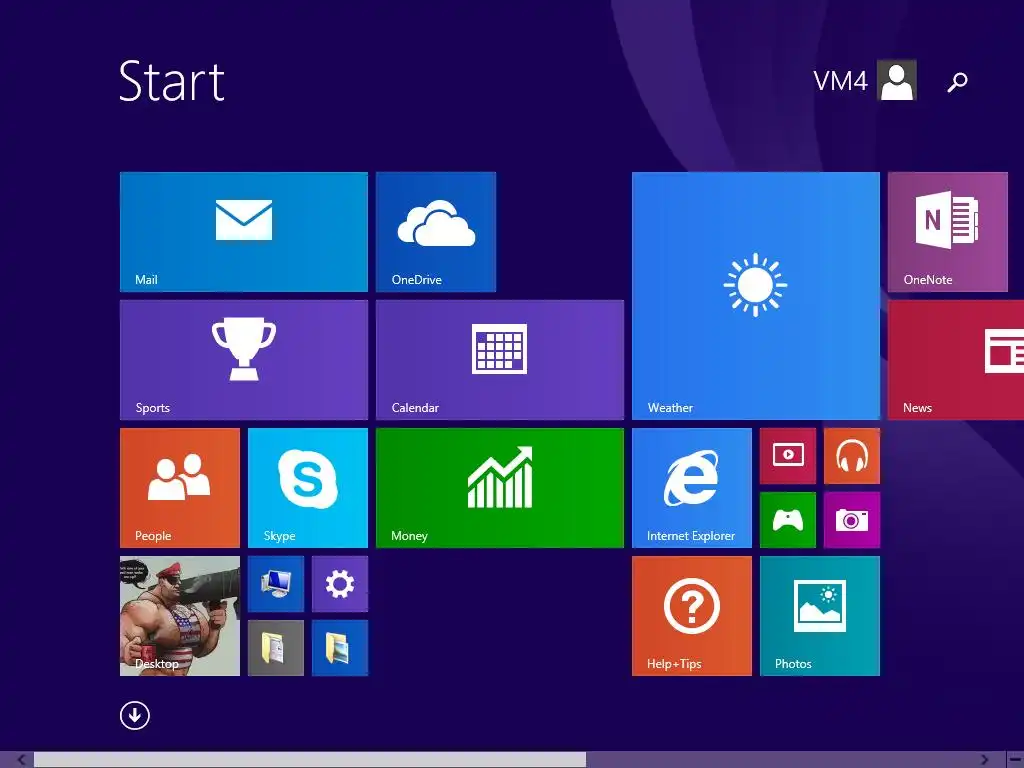Click the horizontal scrollbar thumb

tap(310, 760)
